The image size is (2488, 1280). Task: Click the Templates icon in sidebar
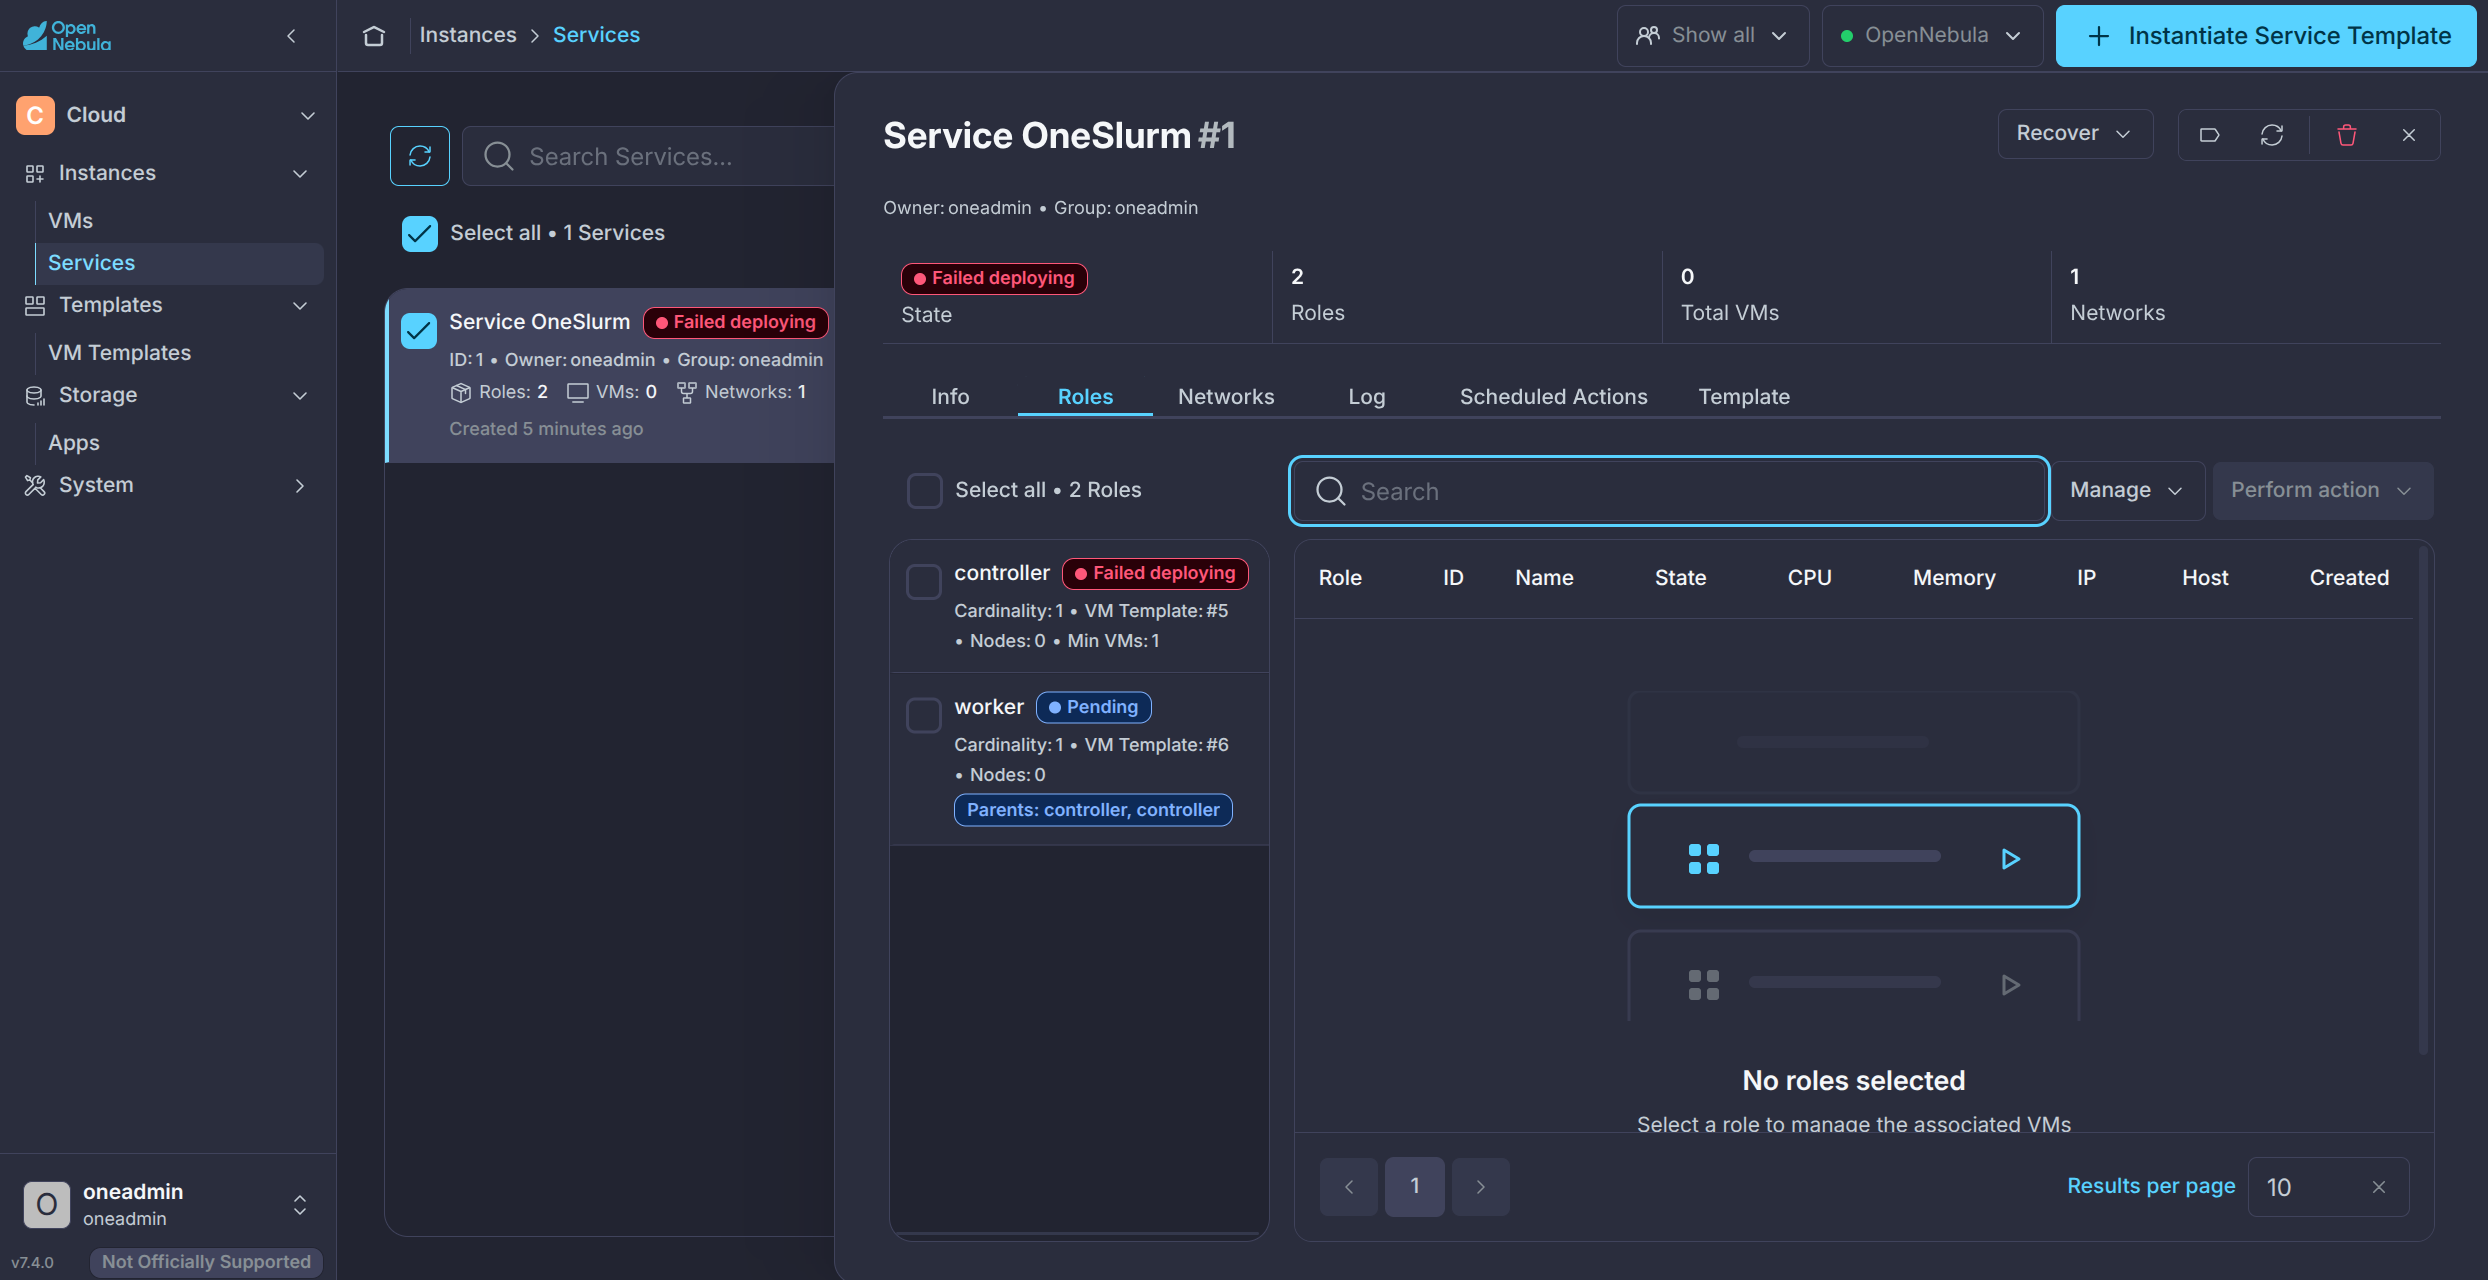pyautogui.click(x=35, y=306)
